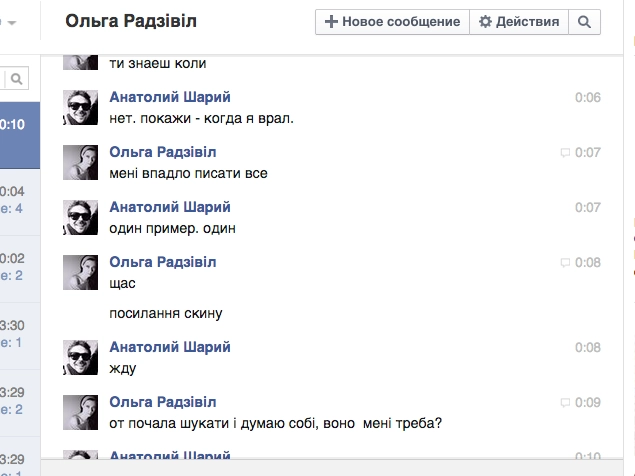Image resolution: width=635 pixels, height=476 pixels.
Task: Click the magnifier search button in header
Action: (585, 22)
